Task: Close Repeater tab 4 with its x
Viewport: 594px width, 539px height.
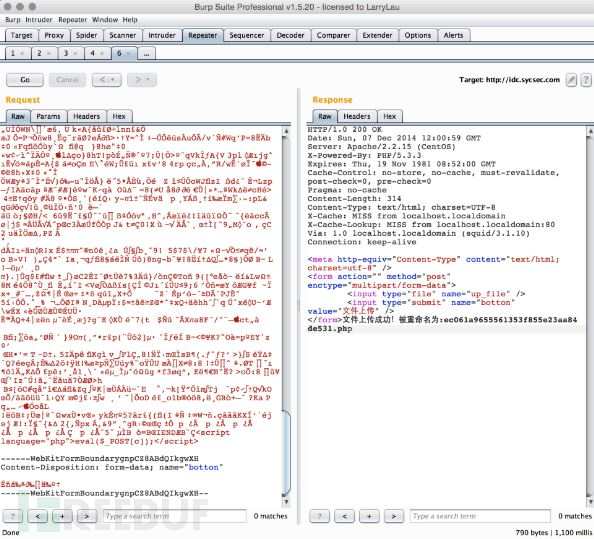Action: 102,54
